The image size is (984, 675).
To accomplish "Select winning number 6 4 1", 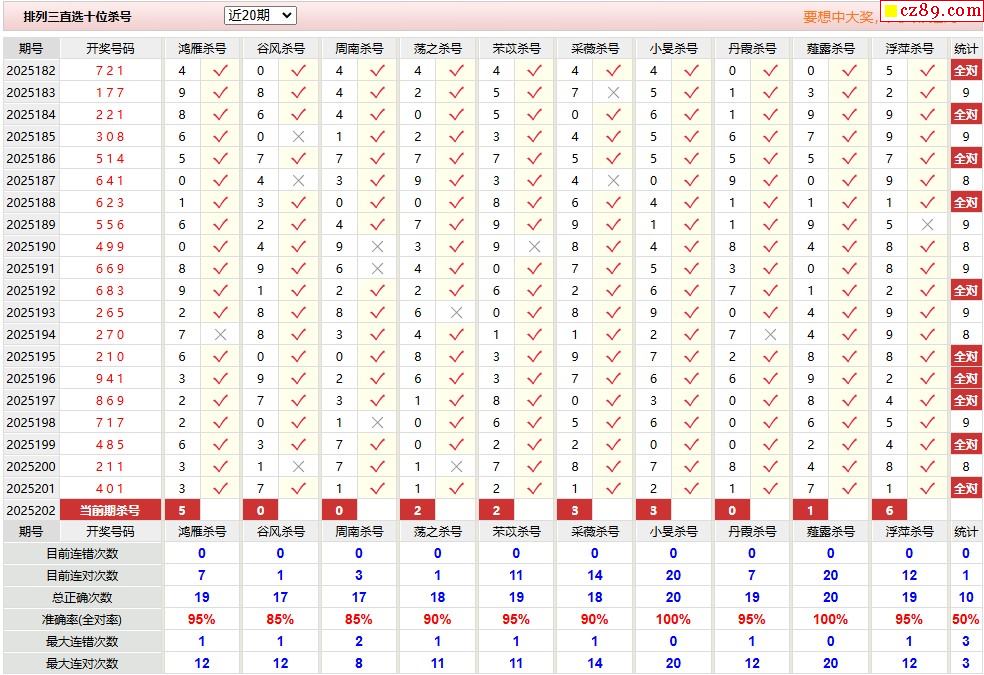I will pos(110,181).
